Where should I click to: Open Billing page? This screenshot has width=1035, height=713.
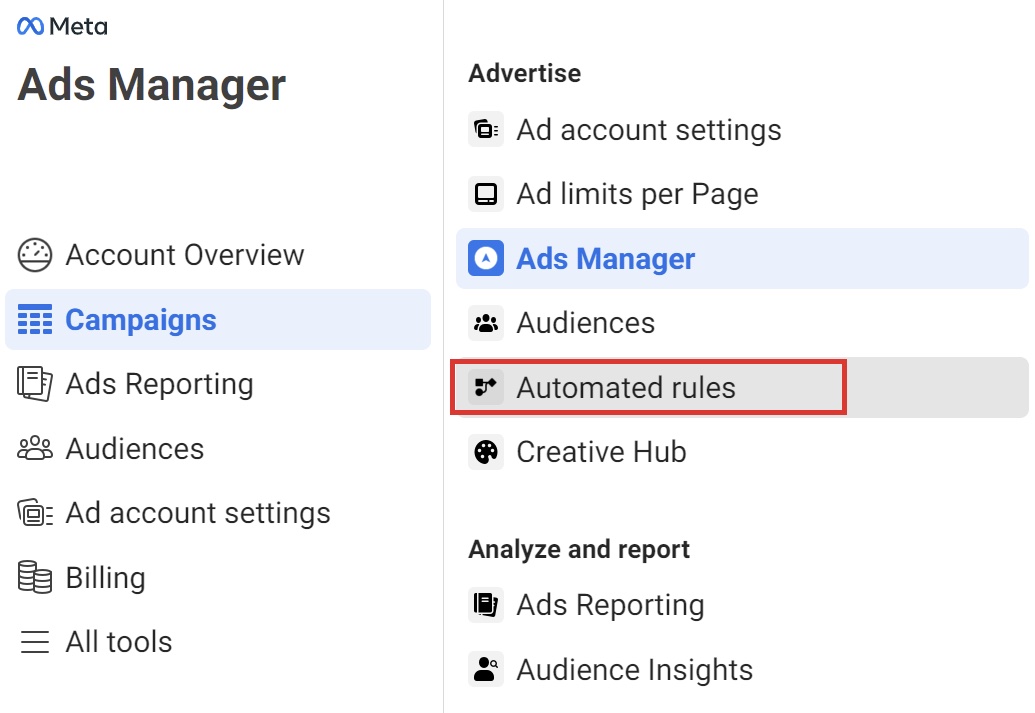(218, 578)
